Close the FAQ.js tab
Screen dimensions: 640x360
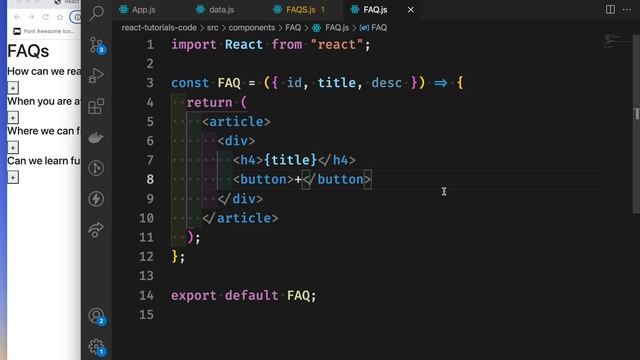tap(411, 10)
